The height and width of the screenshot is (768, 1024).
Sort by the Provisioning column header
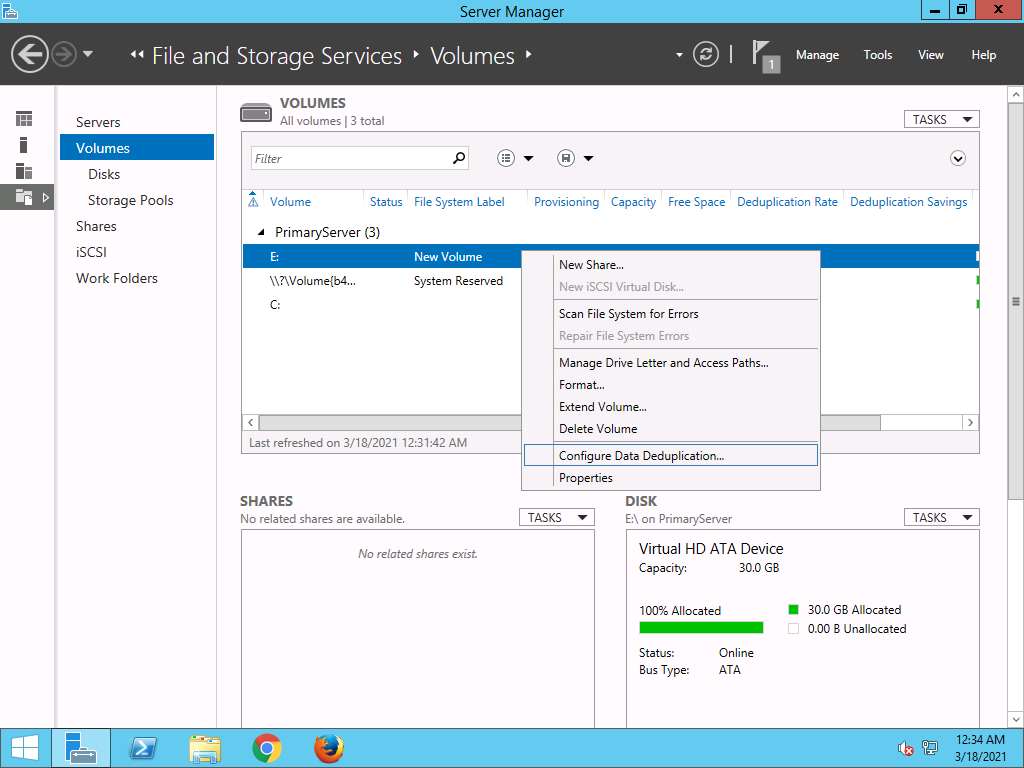coord(566,202)
